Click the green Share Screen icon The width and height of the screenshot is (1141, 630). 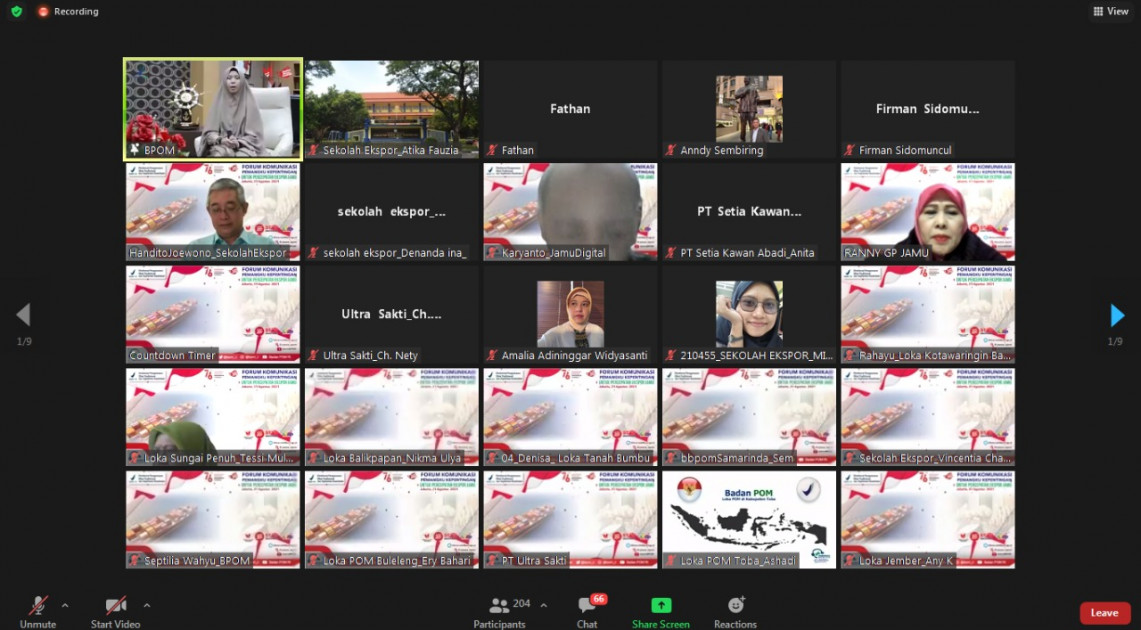tap(661, 606)
